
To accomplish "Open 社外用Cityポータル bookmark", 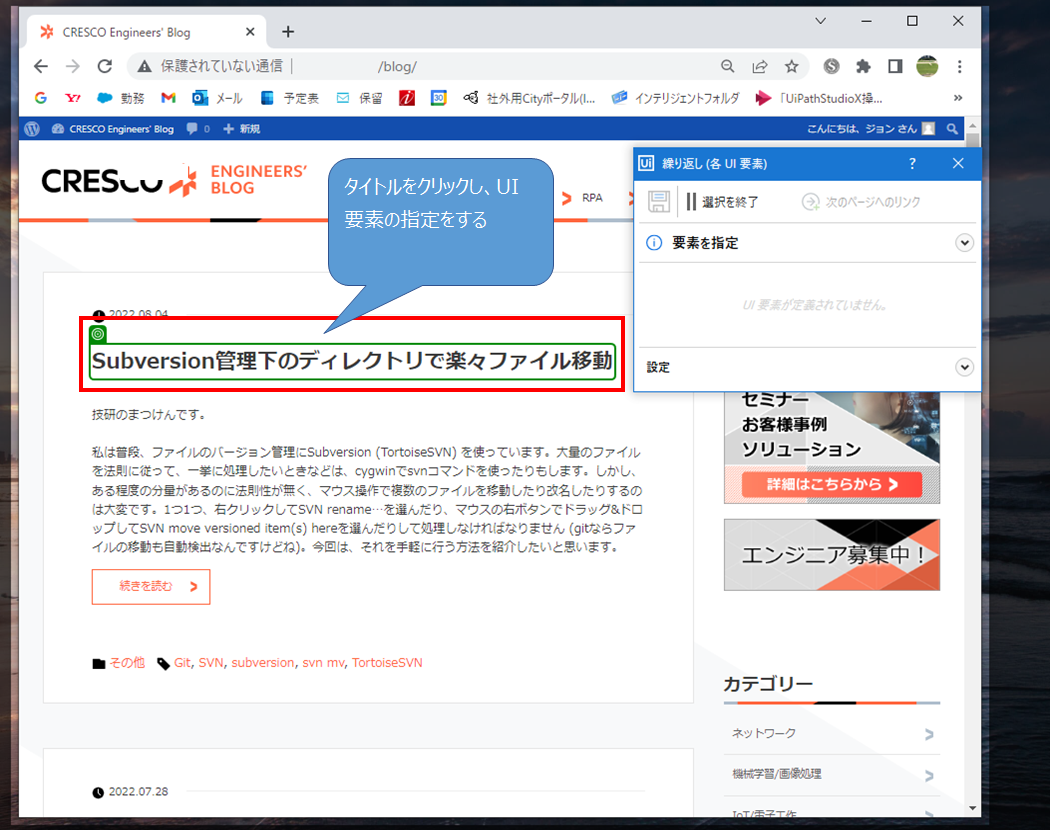I will point(529,98).
